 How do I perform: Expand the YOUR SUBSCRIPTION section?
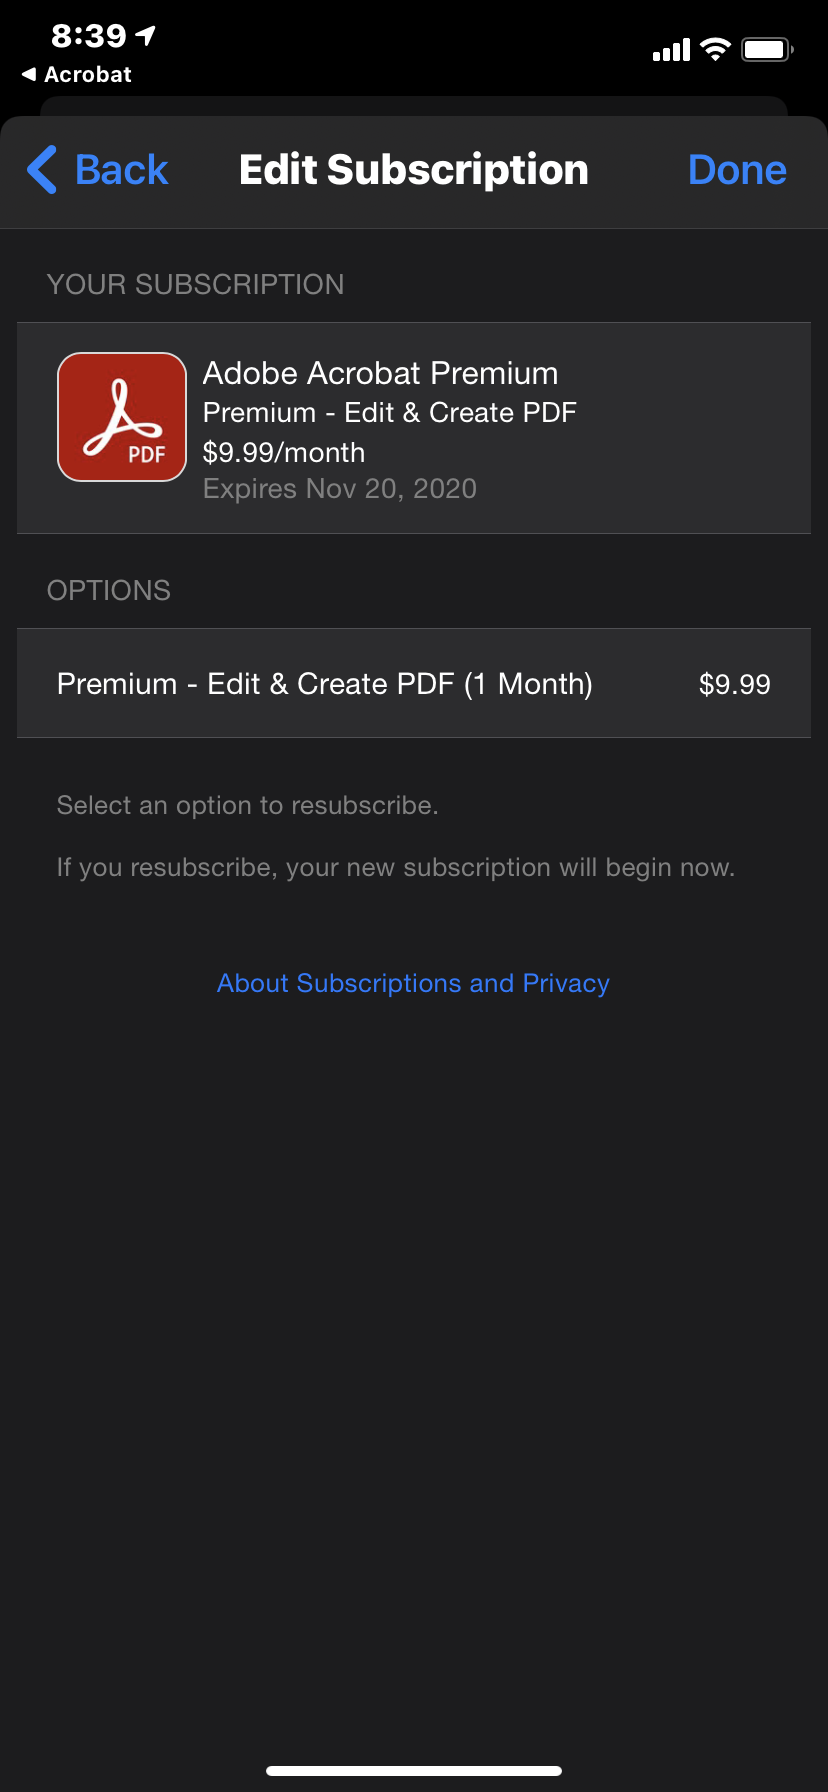pyautogui.click(x=195, y=284)
